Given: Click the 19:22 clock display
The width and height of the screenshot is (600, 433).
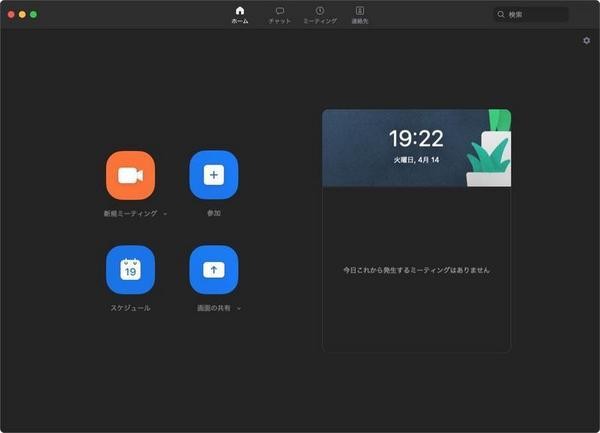Looking at the screenshot, I should [416, 138].
